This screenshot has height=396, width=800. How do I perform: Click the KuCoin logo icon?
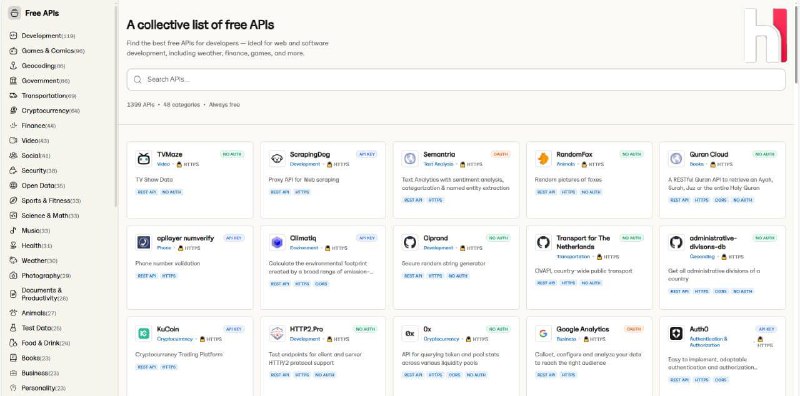(x=144, y=334)
